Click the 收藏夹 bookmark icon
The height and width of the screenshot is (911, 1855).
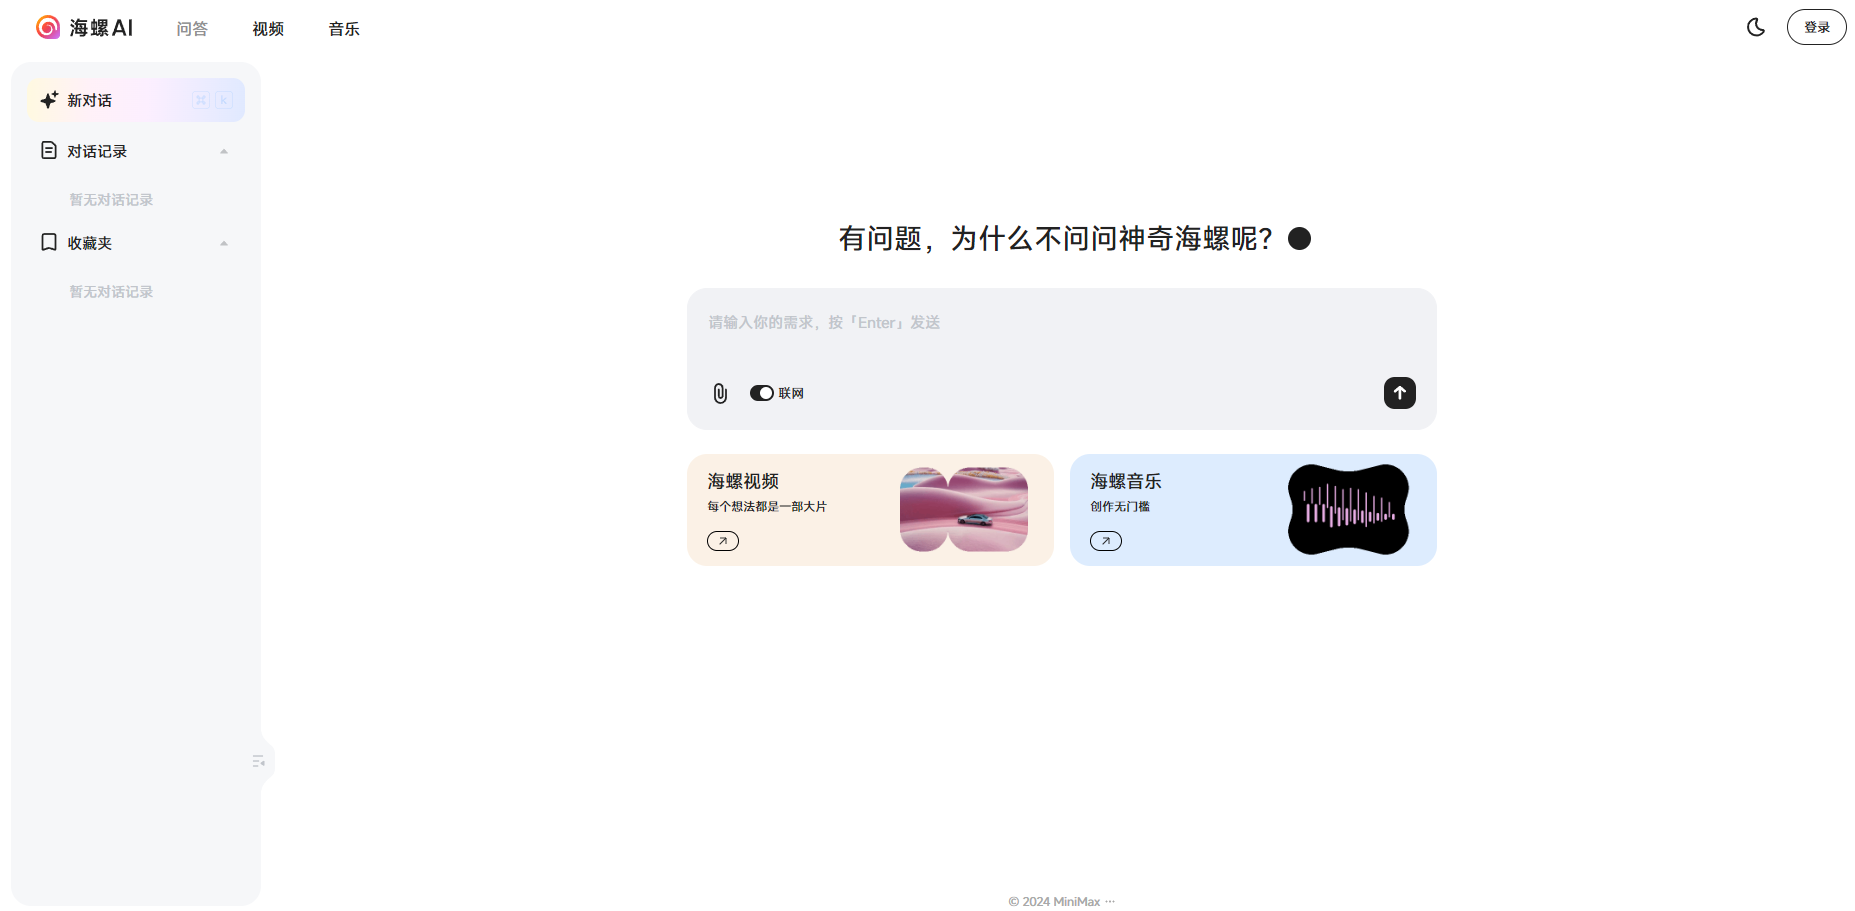point(49,242)
